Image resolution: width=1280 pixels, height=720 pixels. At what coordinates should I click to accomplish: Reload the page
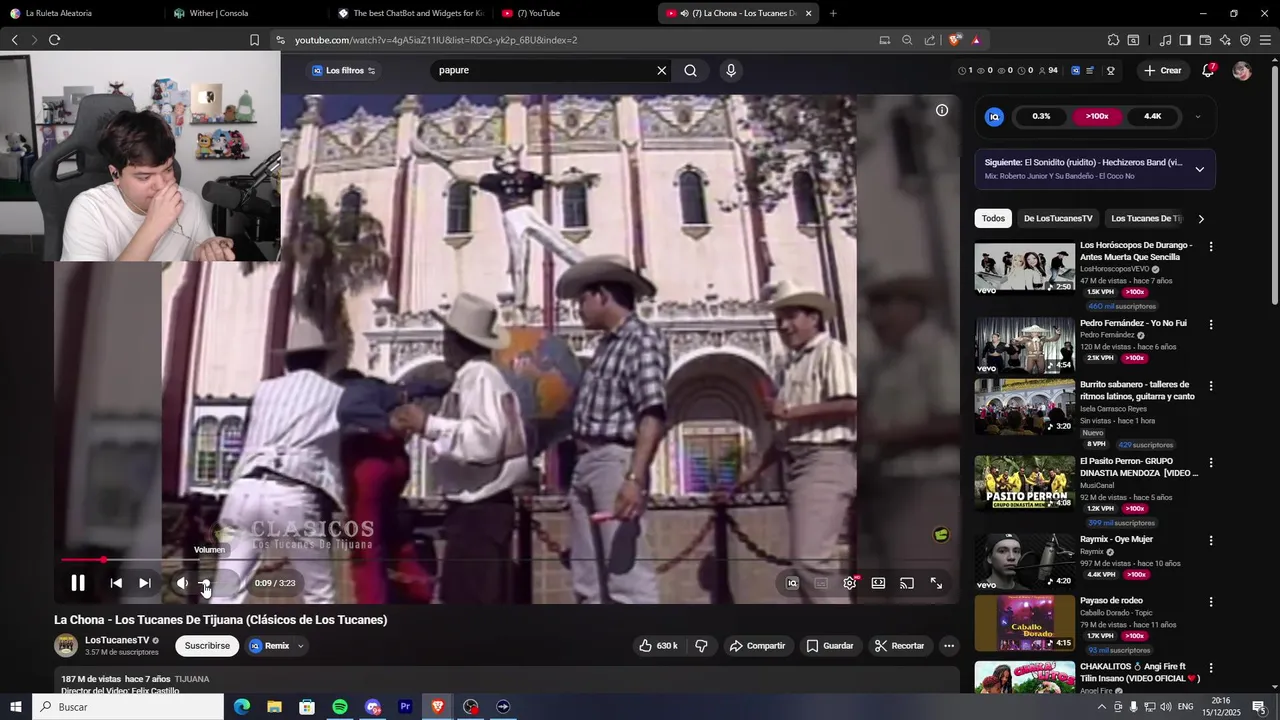pyautogui.click(x=55, y=40)
